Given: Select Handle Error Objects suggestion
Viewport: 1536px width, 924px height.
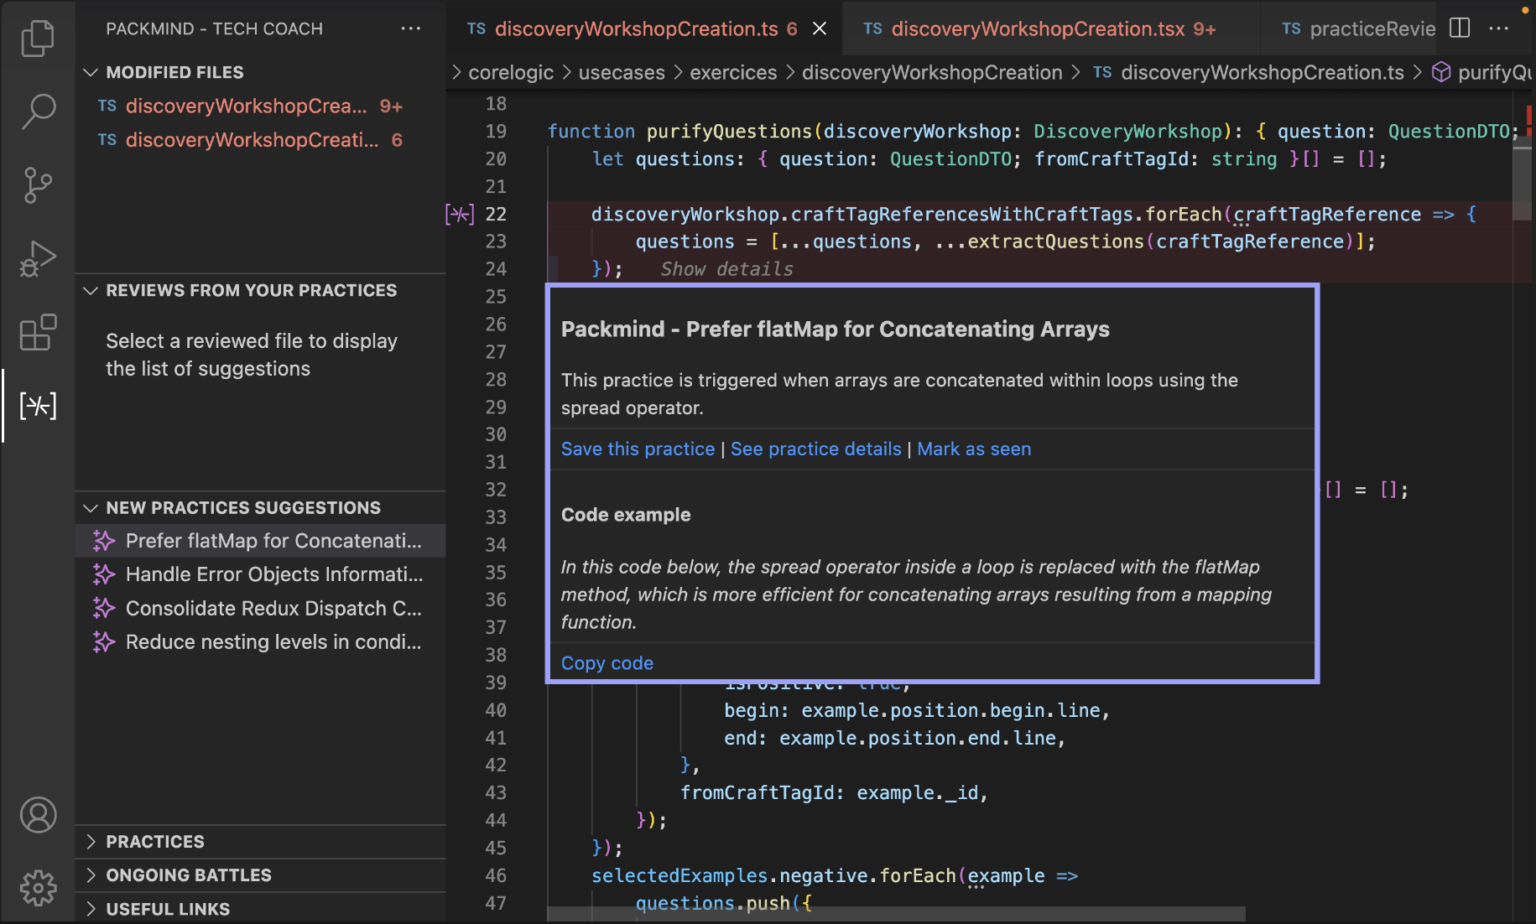Looking at the screenshot, I should (273, 574).
